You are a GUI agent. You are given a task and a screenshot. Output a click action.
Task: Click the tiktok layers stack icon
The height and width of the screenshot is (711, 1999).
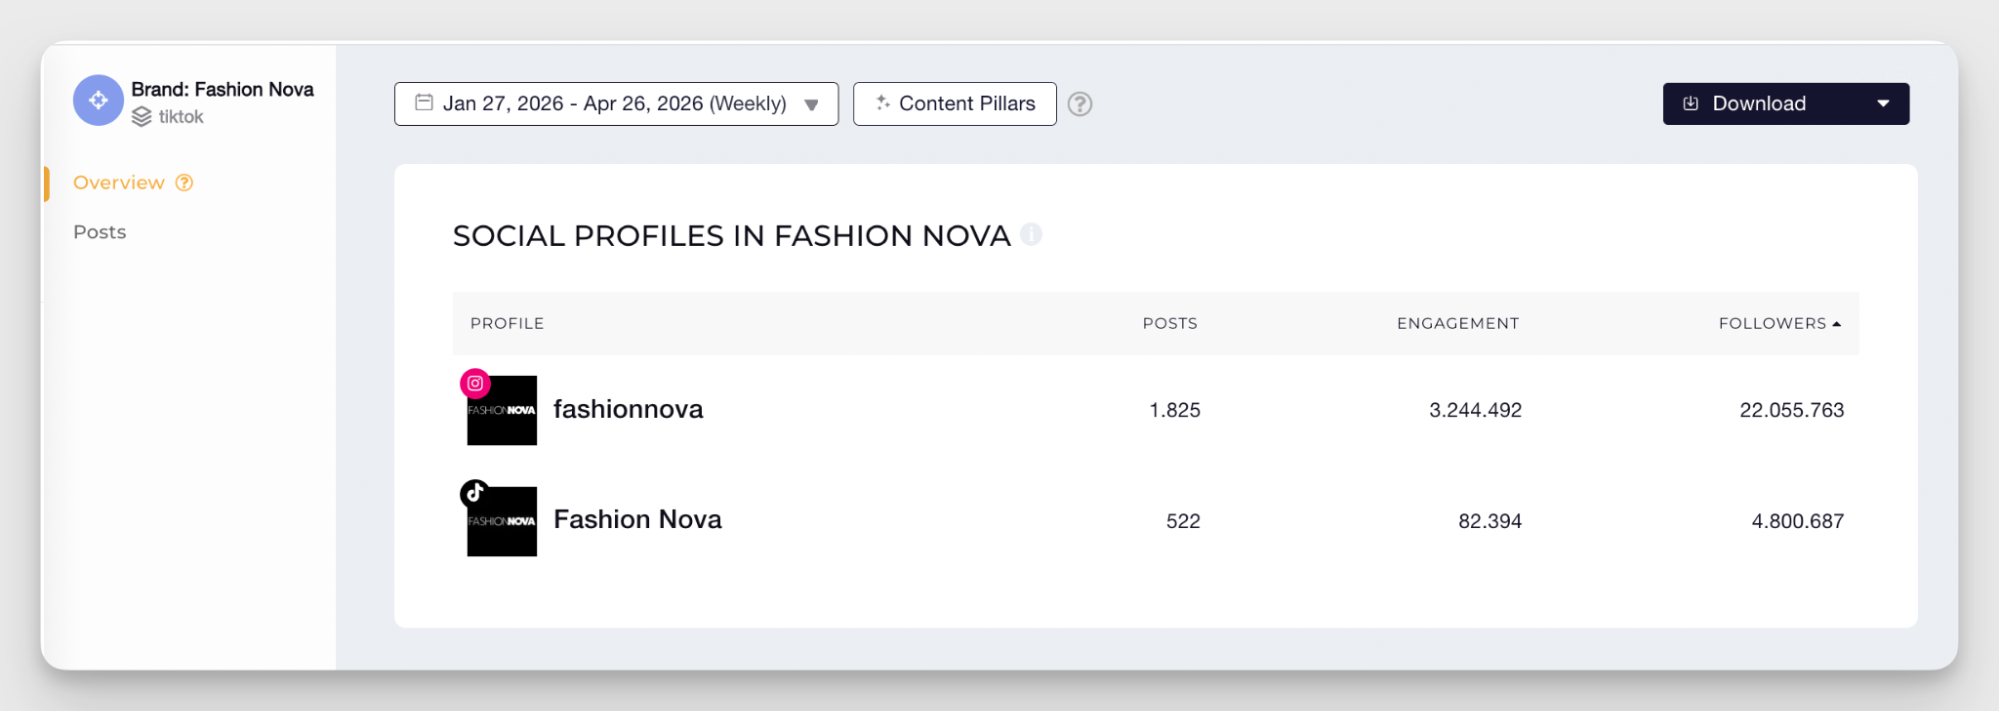point(142,117)
